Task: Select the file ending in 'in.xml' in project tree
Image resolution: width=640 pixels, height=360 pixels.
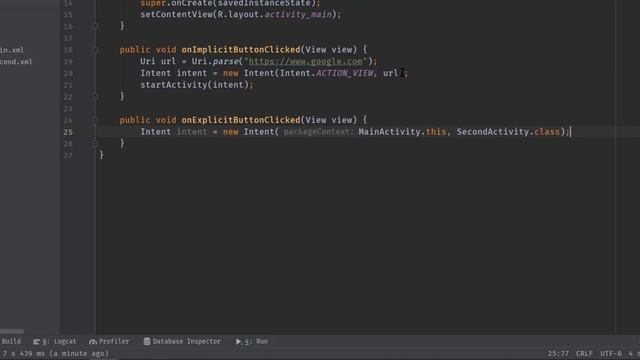Action: [x=12, y=50]
